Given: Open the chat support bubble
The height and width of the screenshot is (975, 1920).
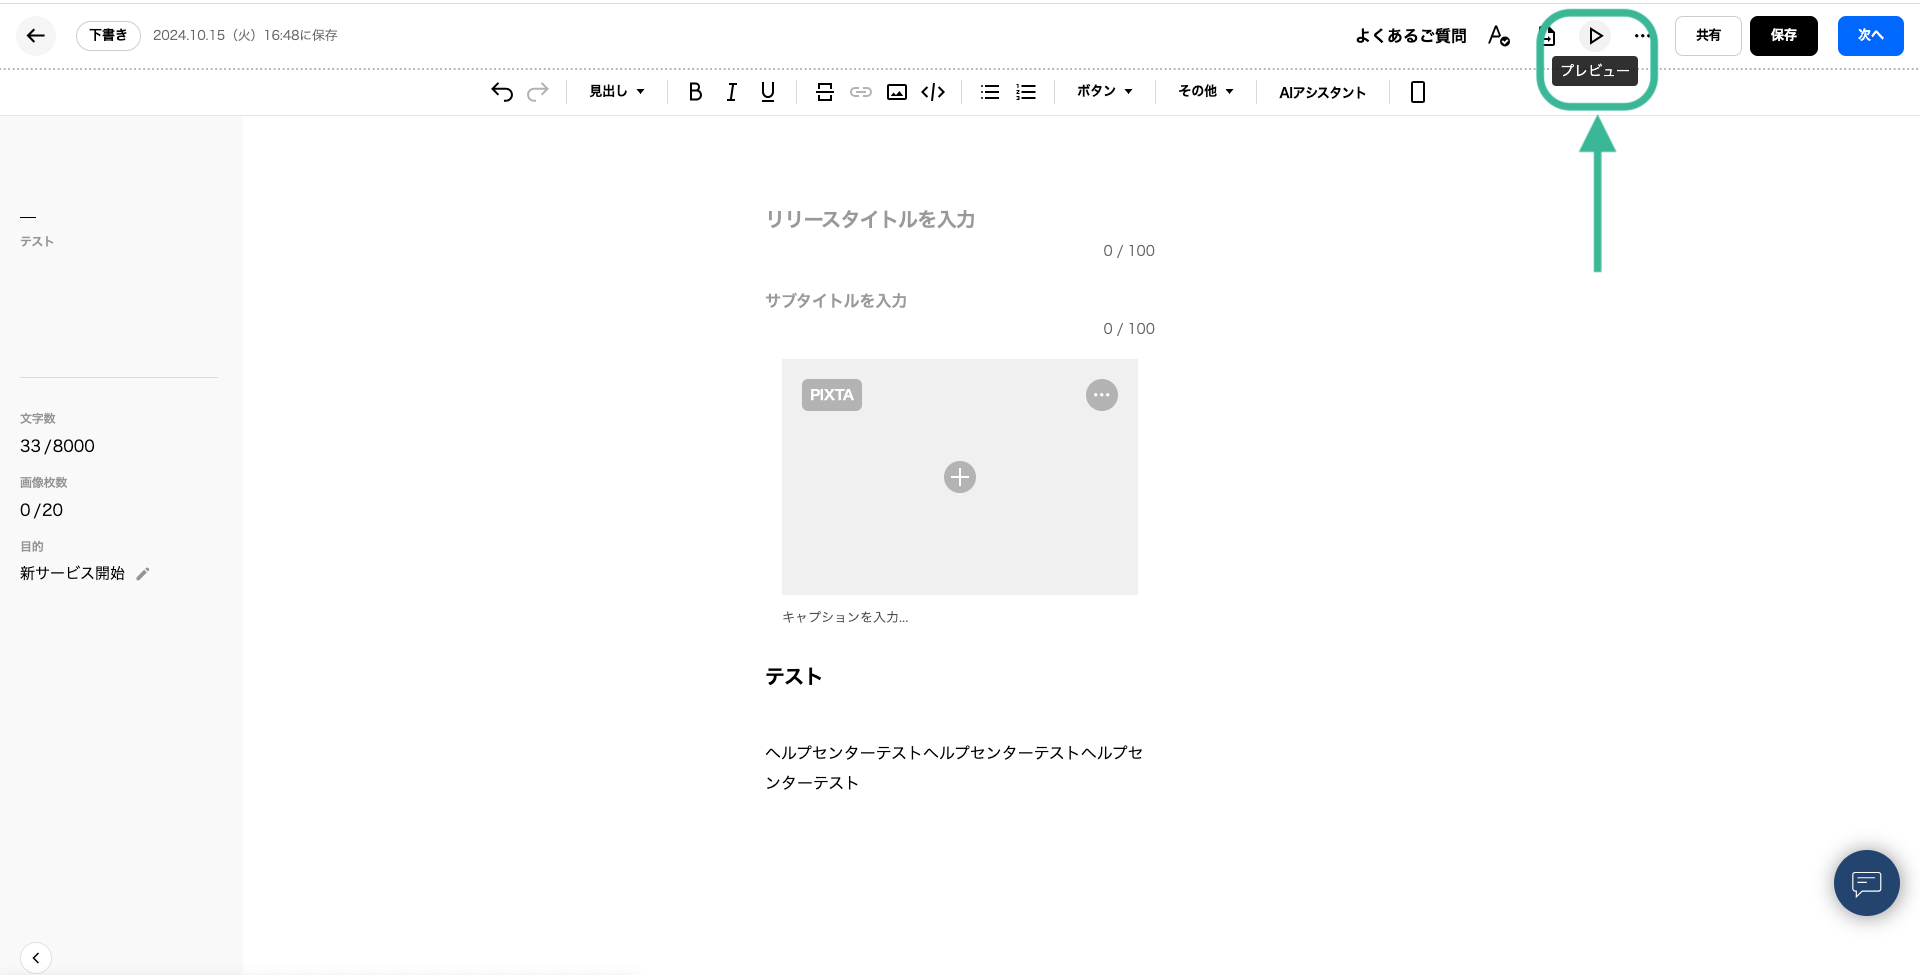Looking at the screenshot, I should point(1866,883).
